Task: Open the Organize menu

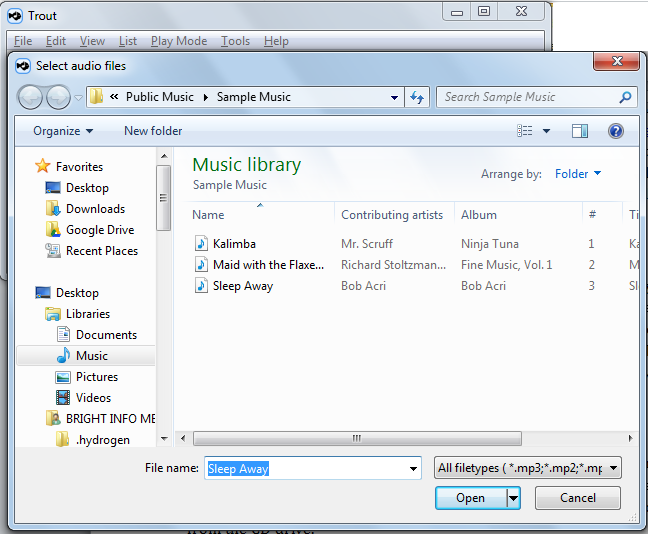Action: [x=63, y=131]
